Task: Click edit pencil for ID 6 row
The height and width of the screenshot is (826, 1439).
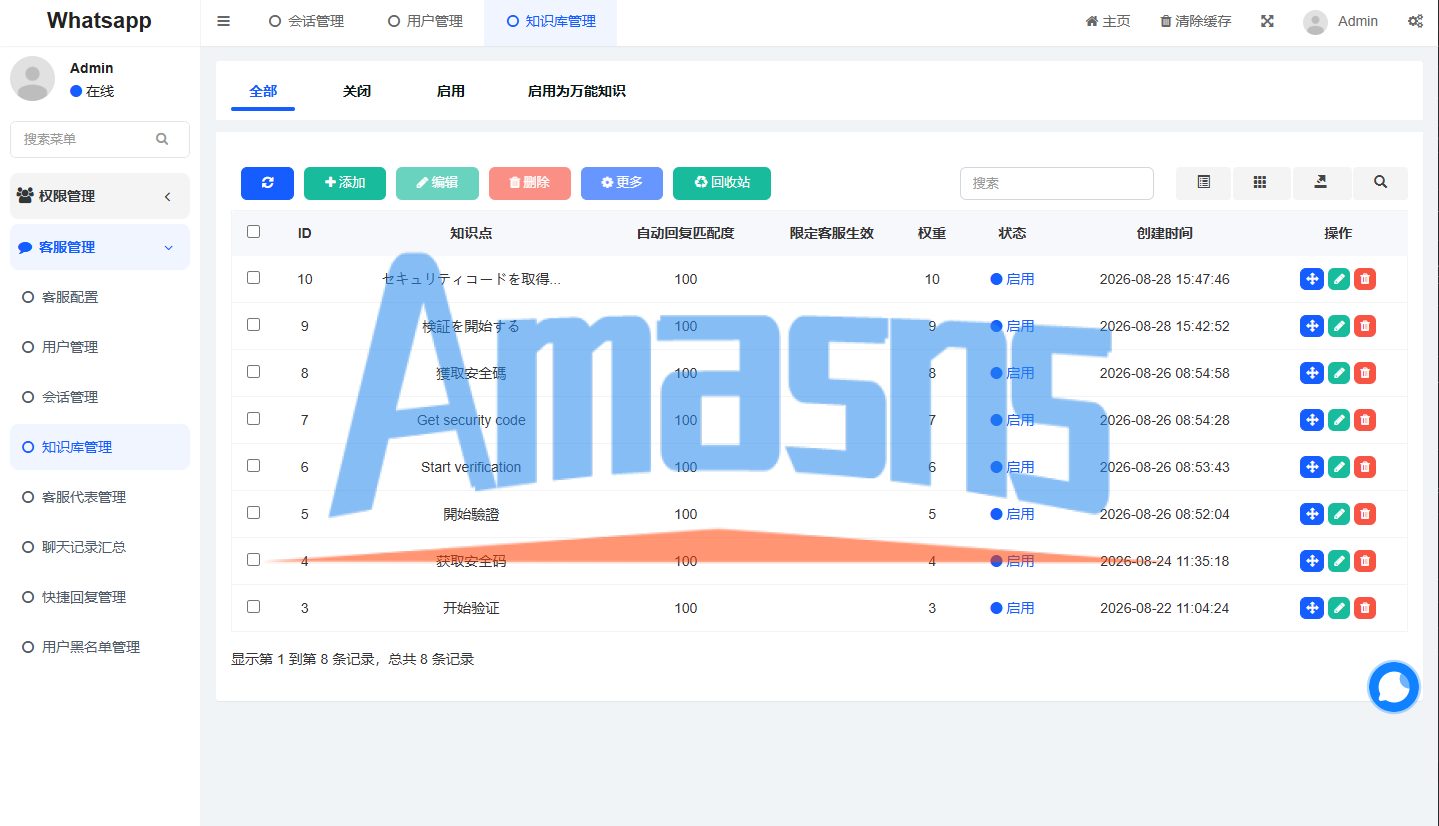Action: click(1339, 467)
